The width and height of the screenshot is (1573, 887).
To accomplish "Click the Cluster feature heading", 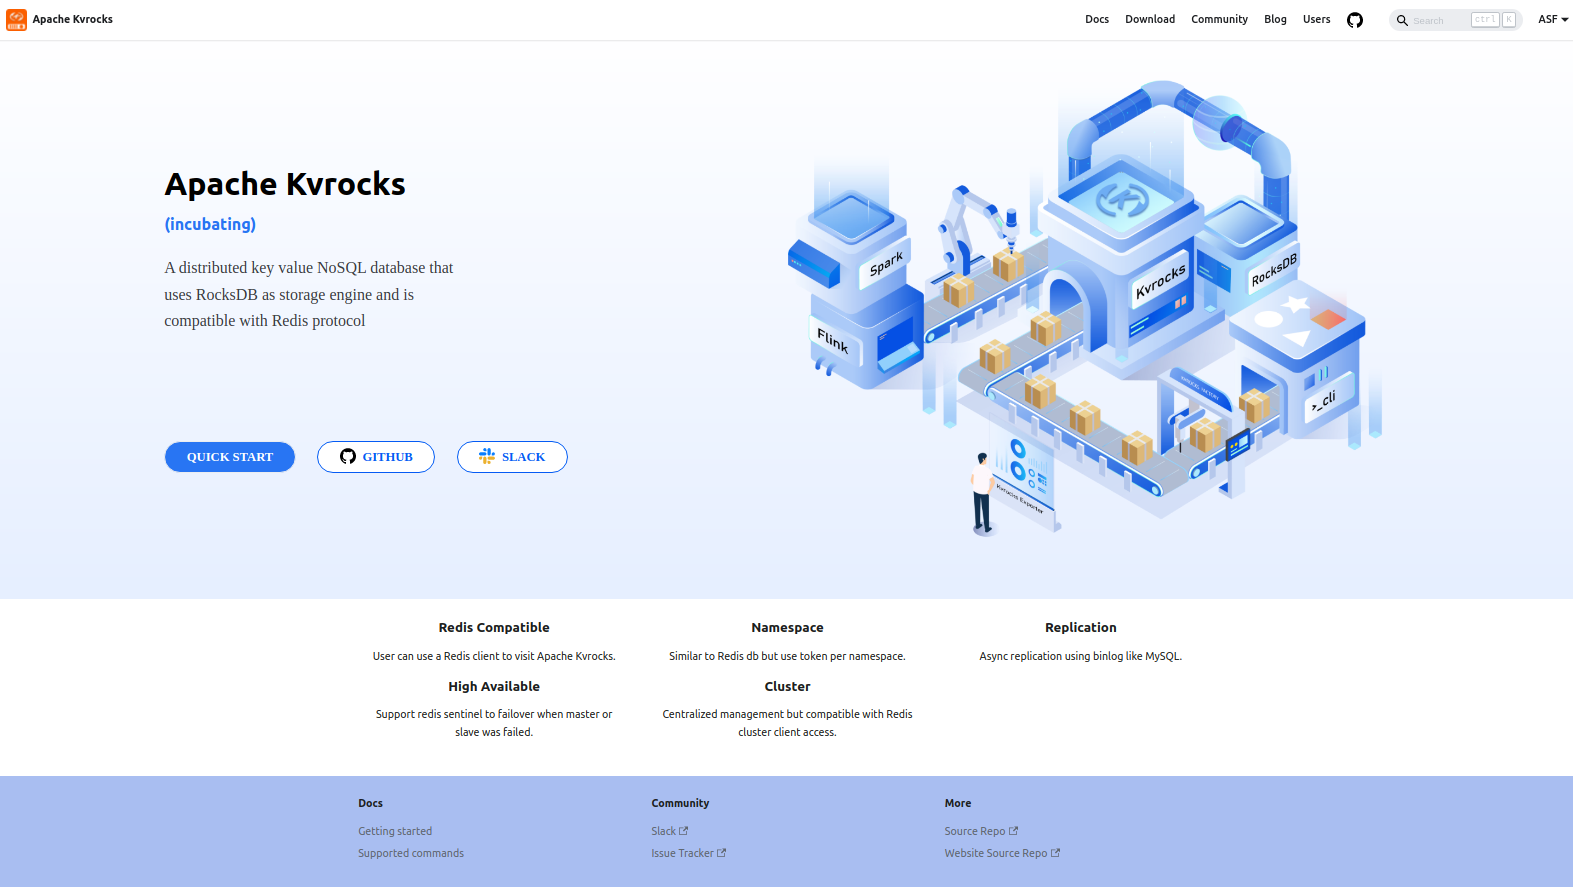I will [x=788, y=687].
